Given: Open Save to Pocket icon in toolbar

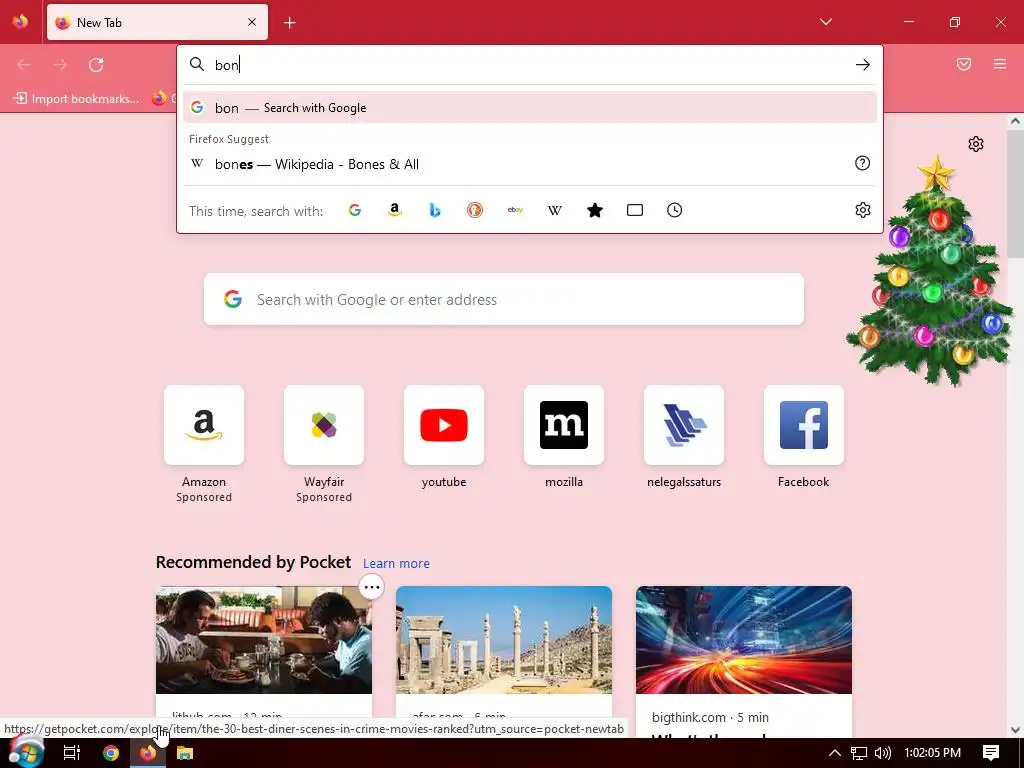Looking at the screenshot, I should click(x=964, y=64).
